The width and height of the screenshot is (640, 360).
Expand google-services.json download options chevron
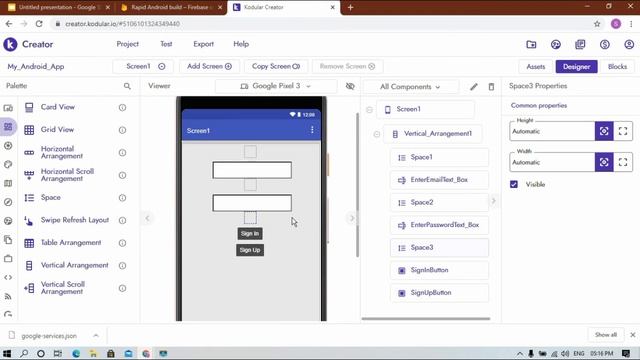96,336
